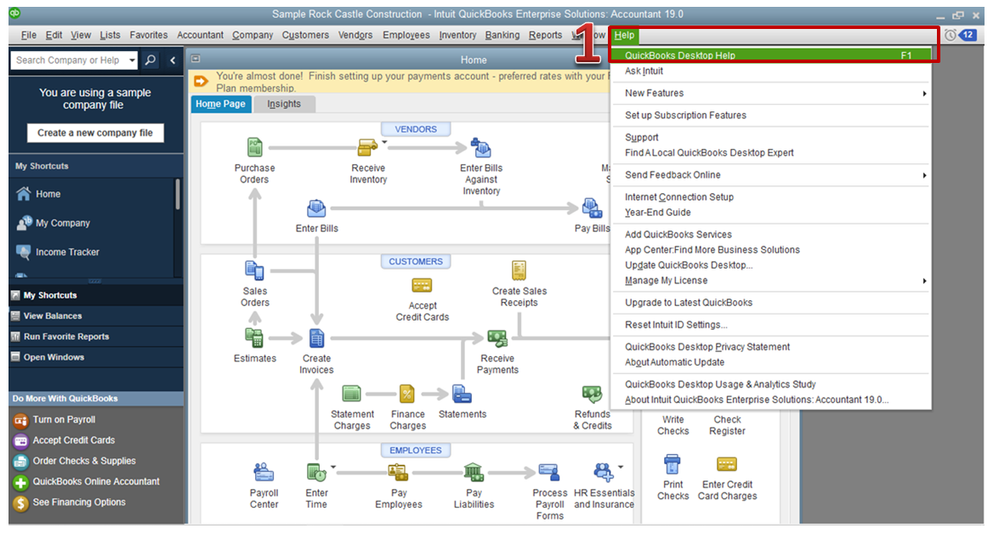This screenshot has height=534, width=999.
Task: Click See Financing Options link
Action: click(79, 502)
